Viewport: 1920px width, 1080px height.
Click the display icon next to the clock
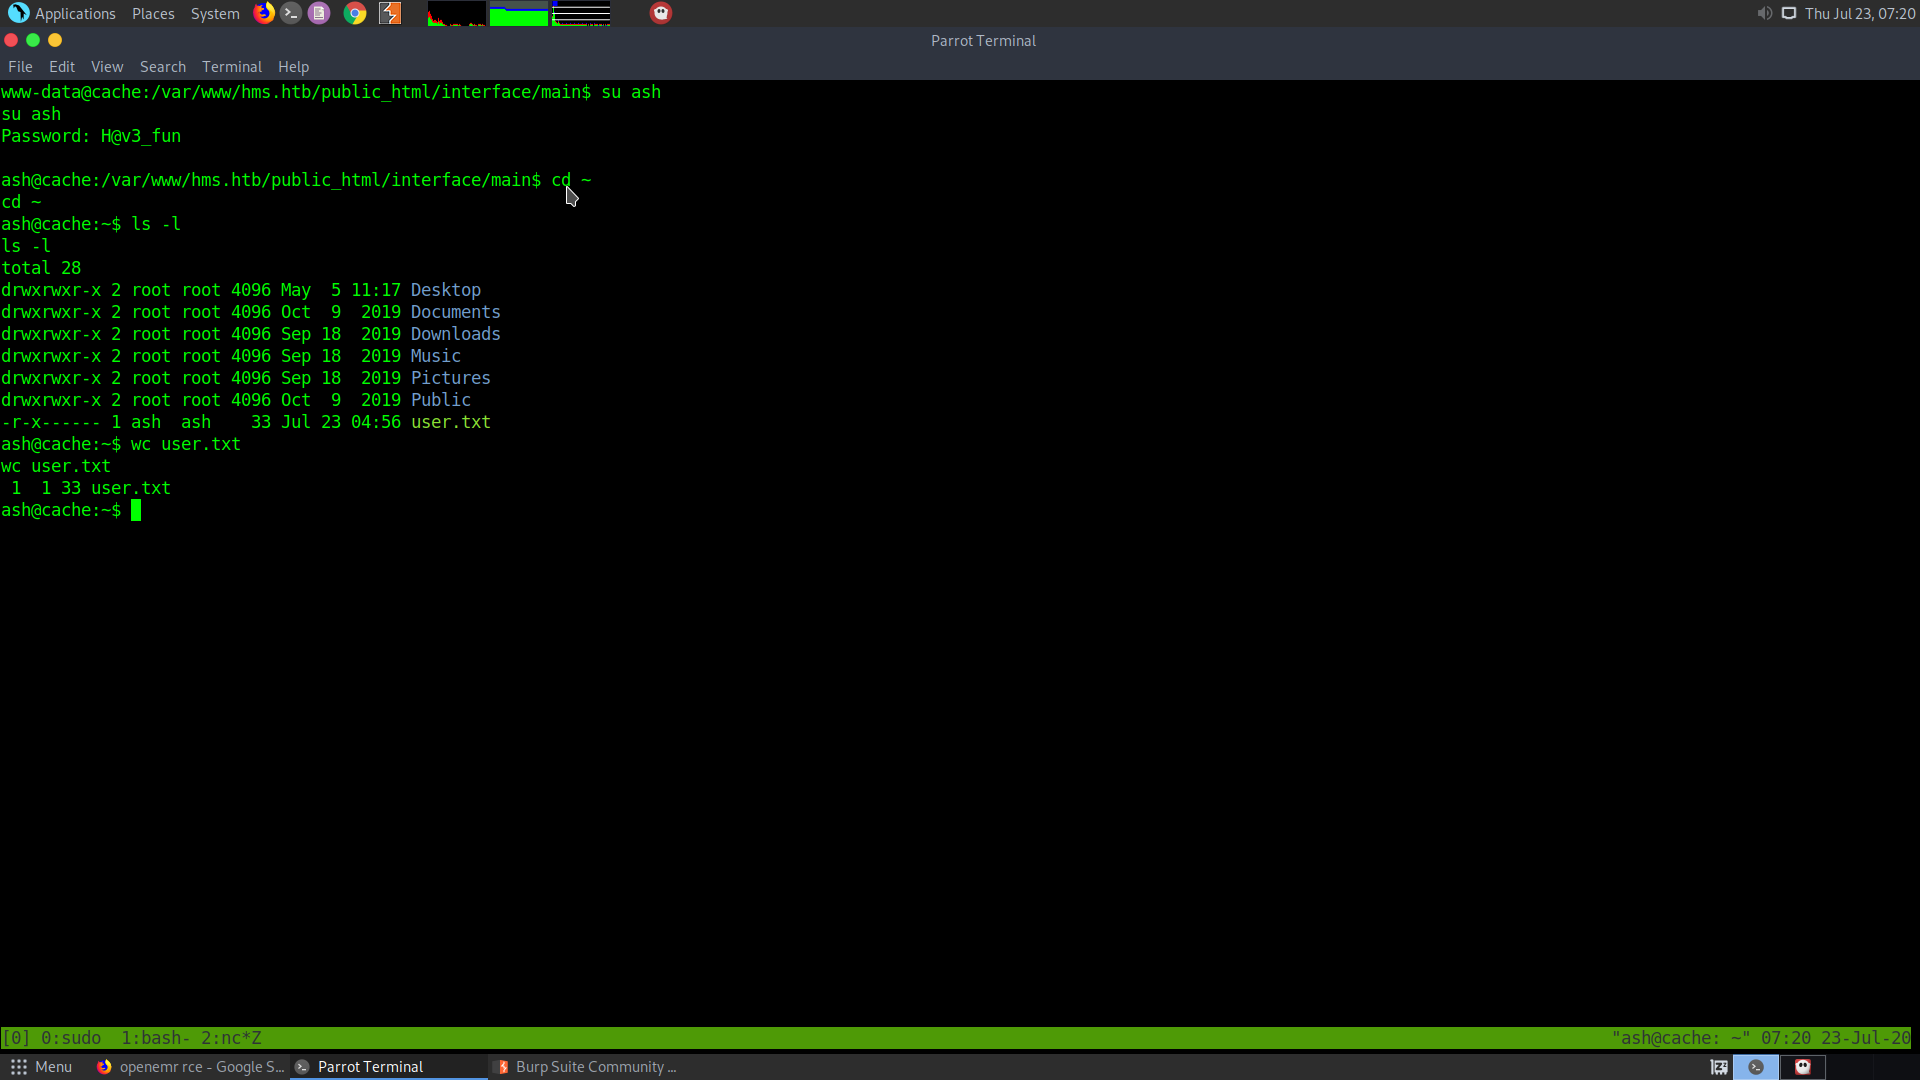point(1789,13)
